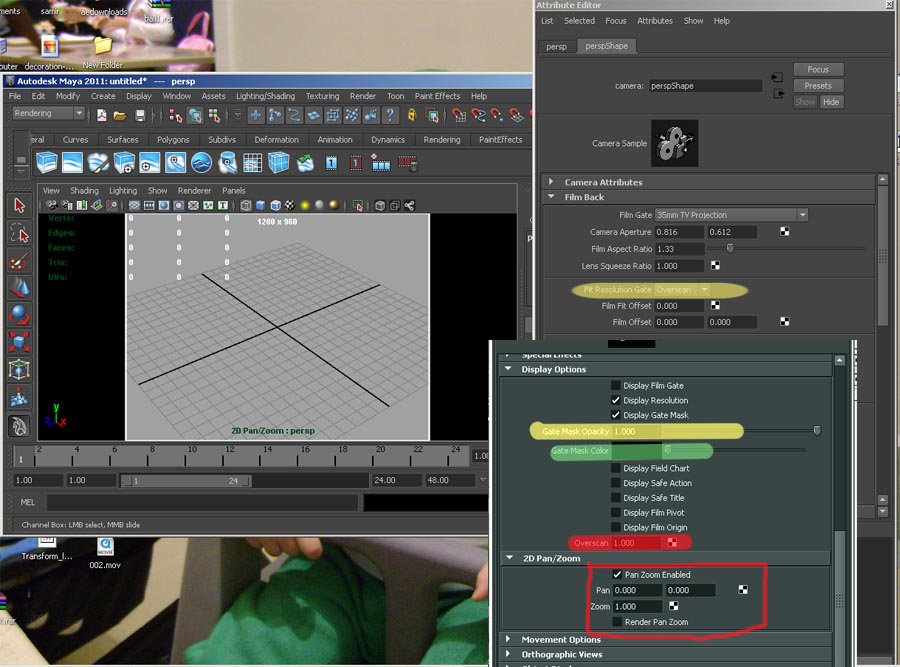Enable use all lights yellow sphere
The width and height of the screenshot is (900, 667).
pos(305,205)
